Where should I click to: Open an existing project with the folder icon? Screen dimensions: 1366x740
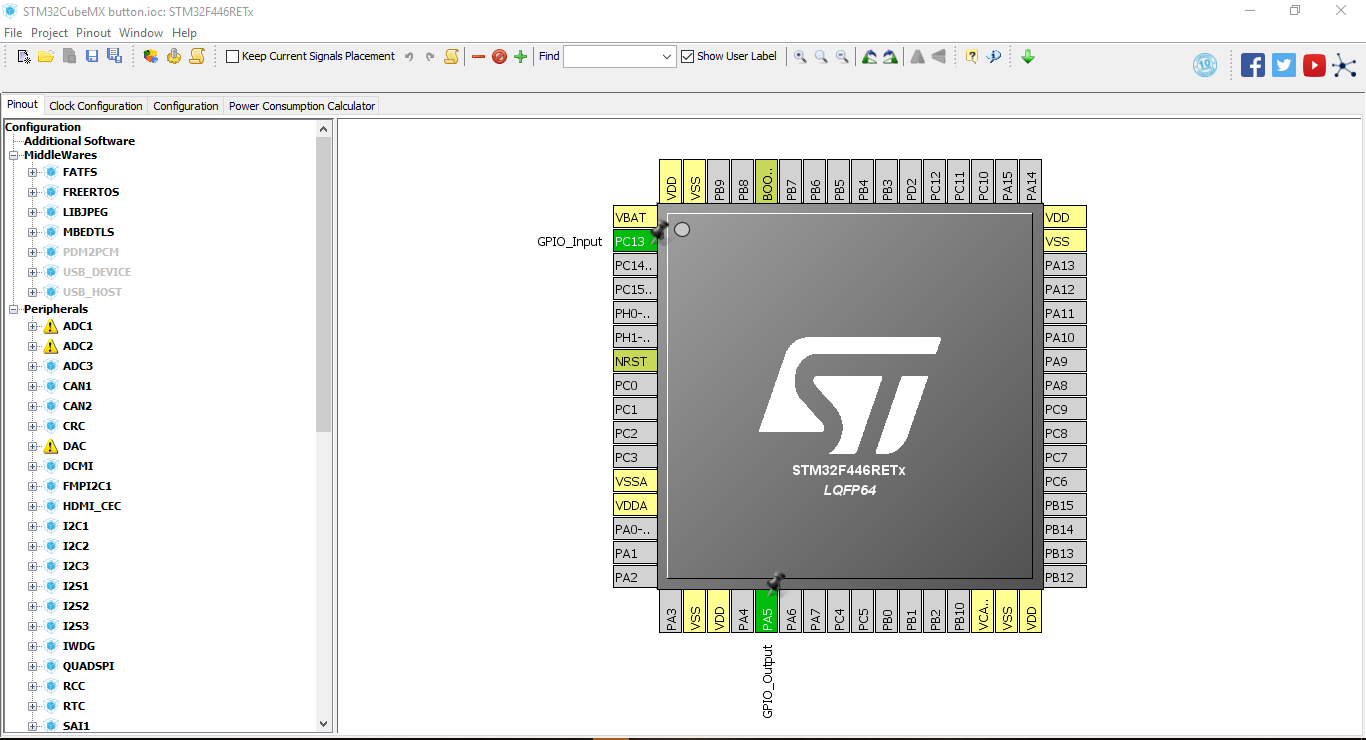tap(46, 56)
